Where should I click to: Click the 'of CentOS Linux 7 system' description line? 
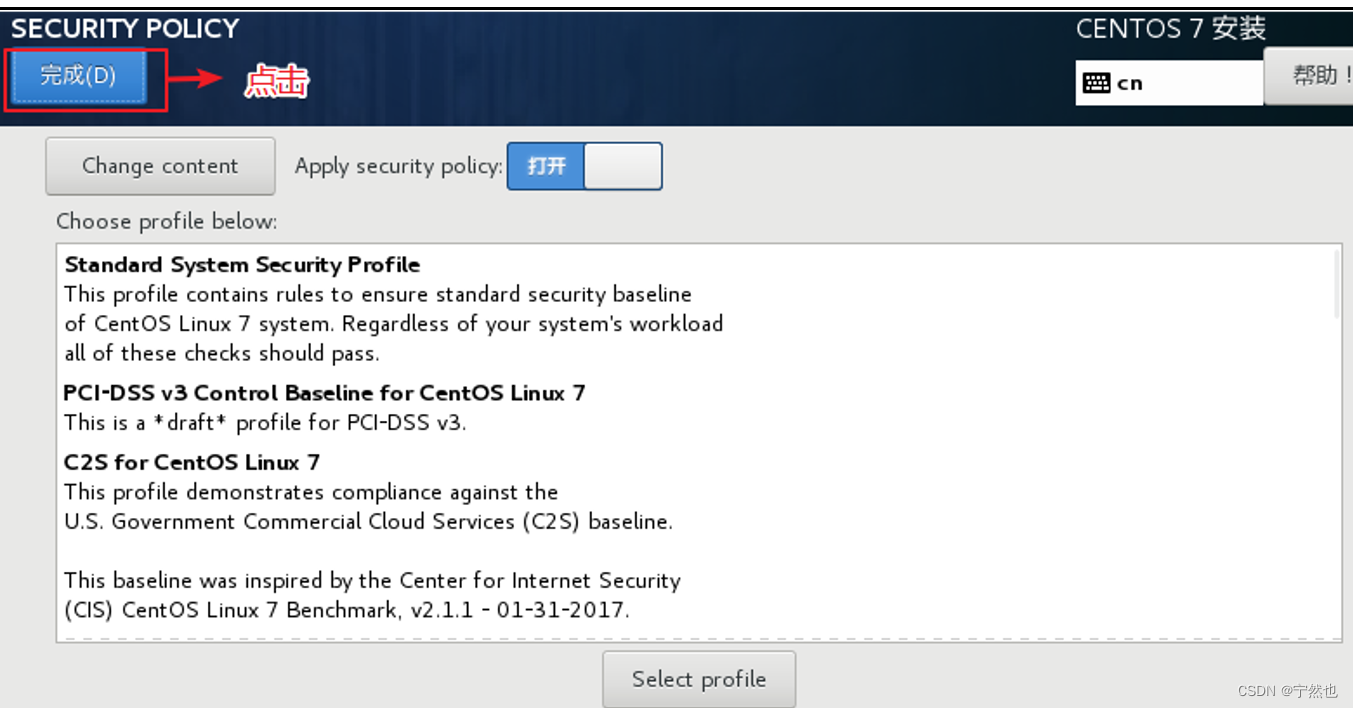coord(394,324)
